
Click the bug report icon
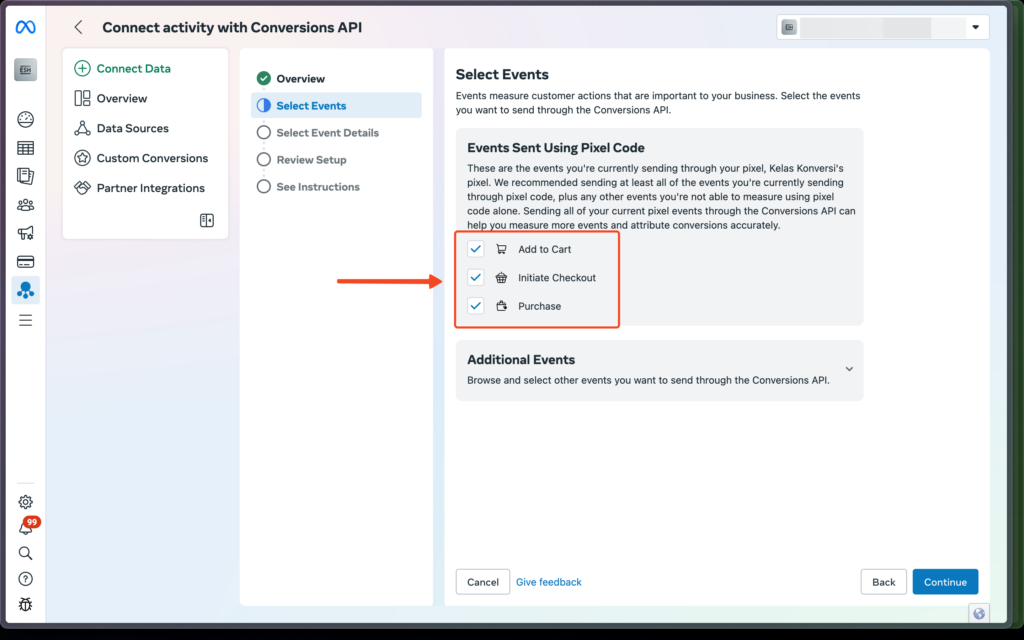[x=26, y=604]
